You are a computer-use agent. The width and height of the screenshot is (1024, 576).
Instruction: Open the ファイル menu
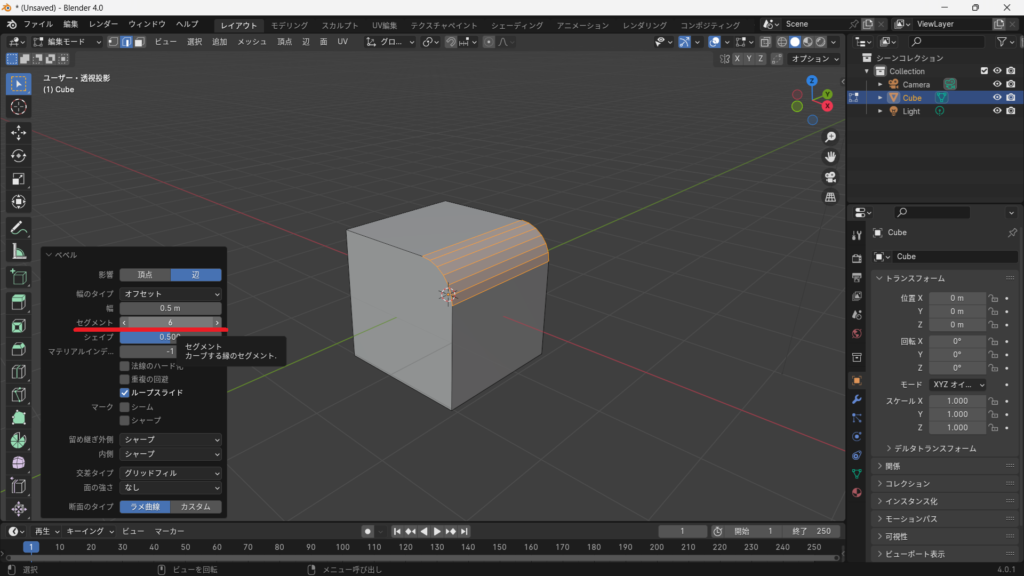coord(38,24)
